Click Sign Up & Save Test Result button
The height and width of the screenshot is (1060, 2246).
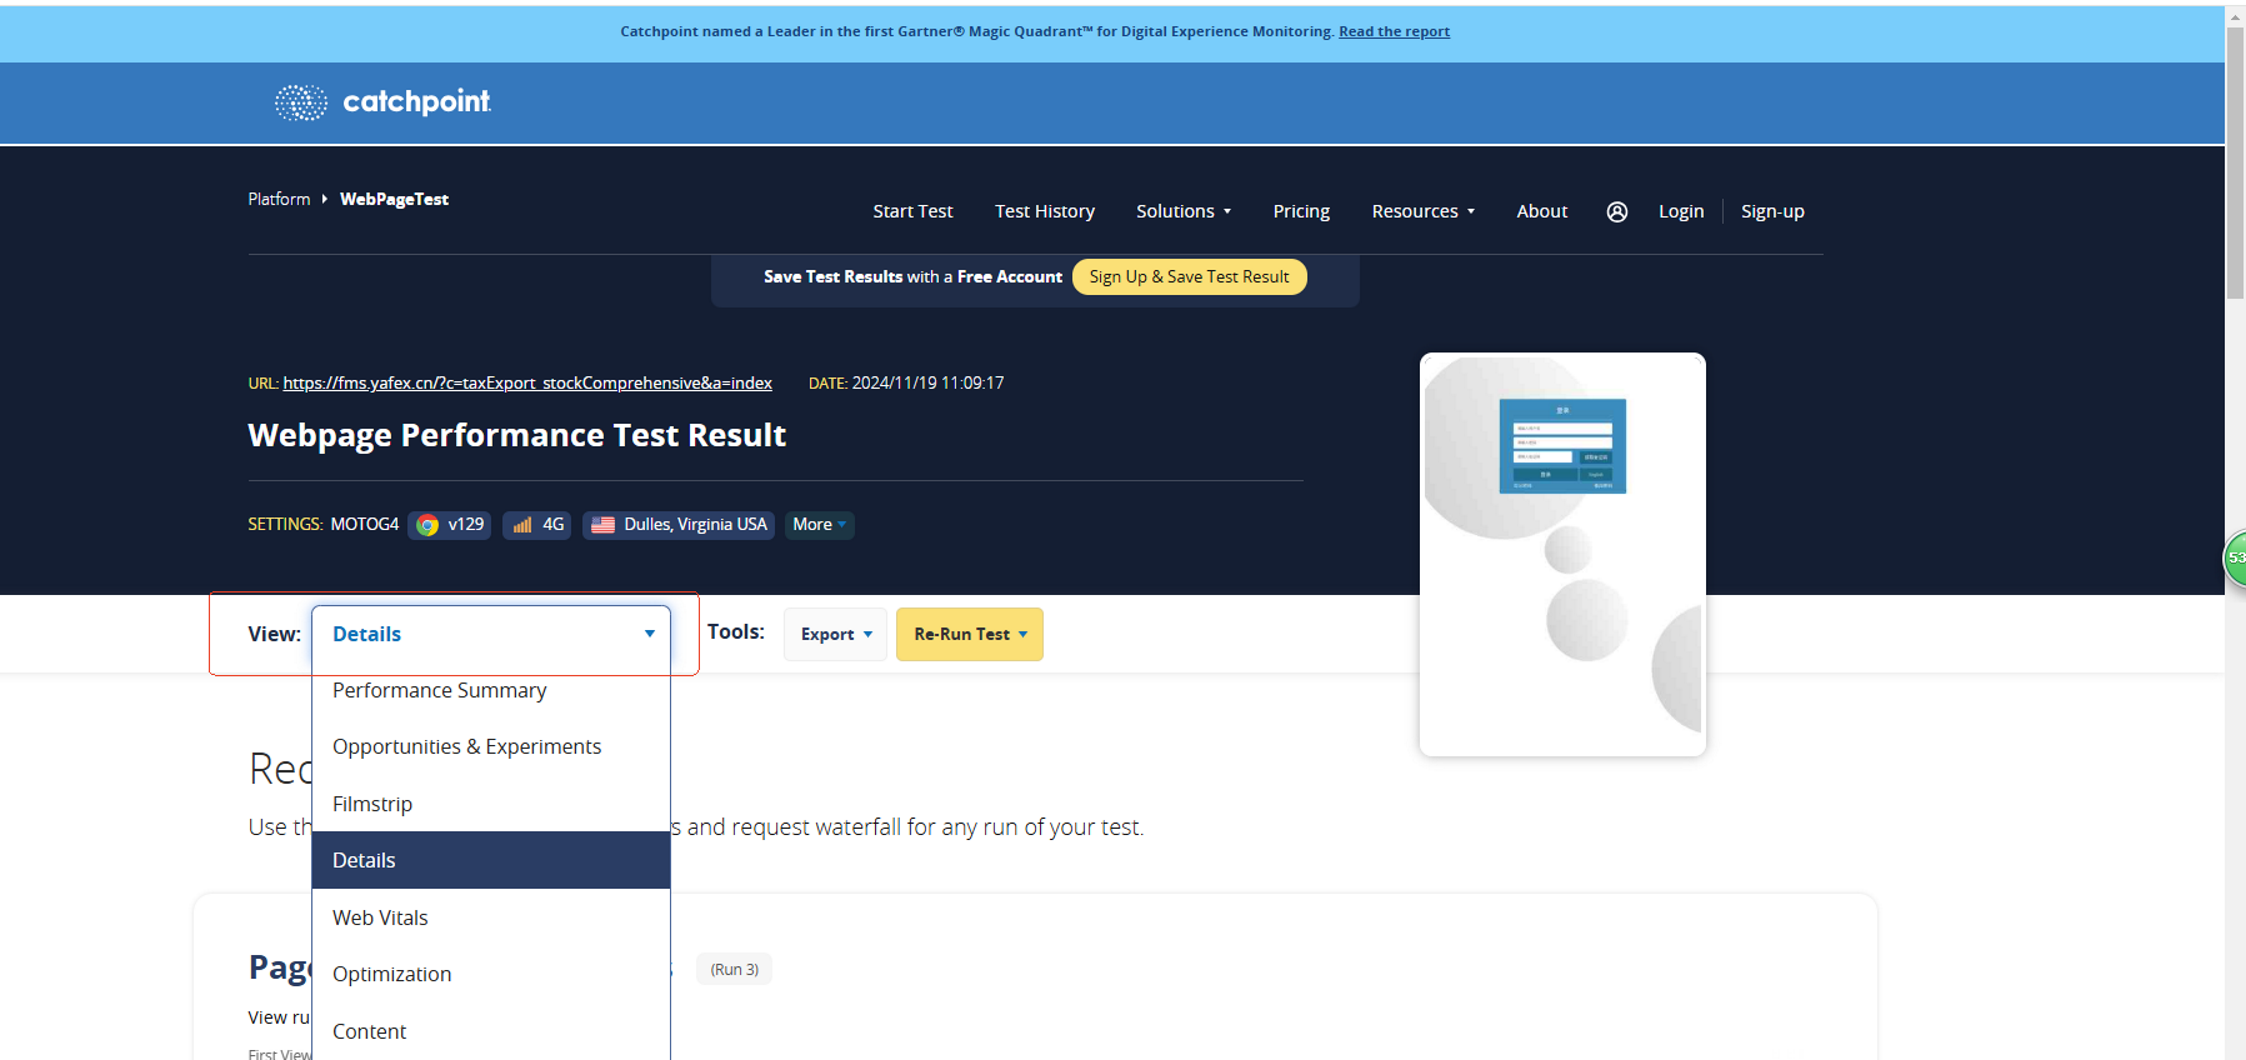click(1189, 277)
